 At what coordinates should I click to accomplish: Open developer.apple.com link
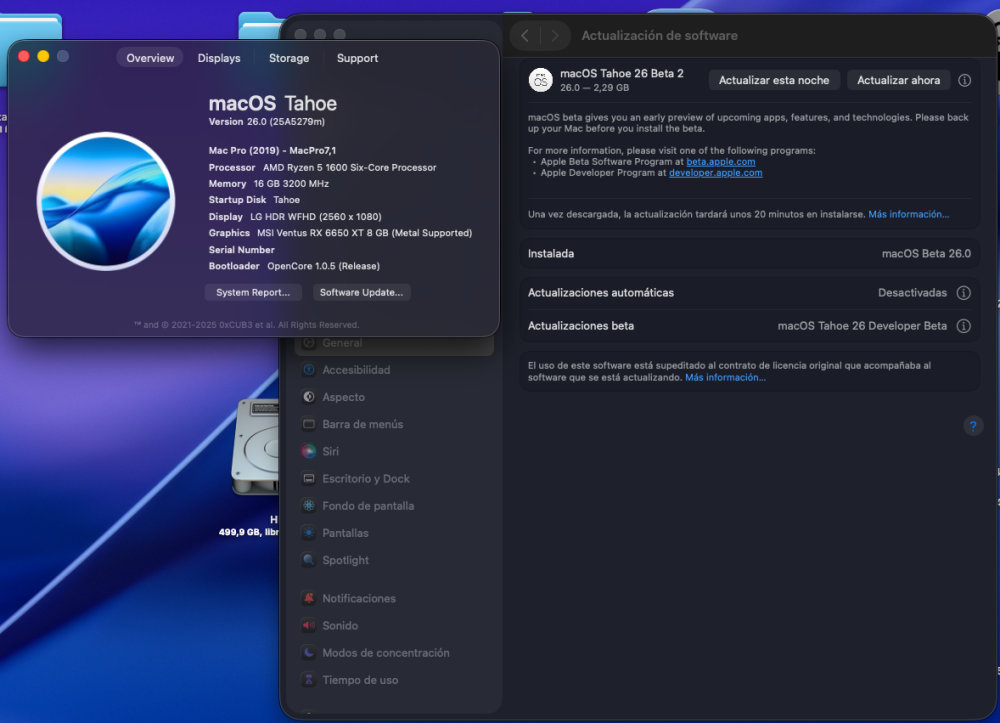pyautogui.click(x=716, y=173)
